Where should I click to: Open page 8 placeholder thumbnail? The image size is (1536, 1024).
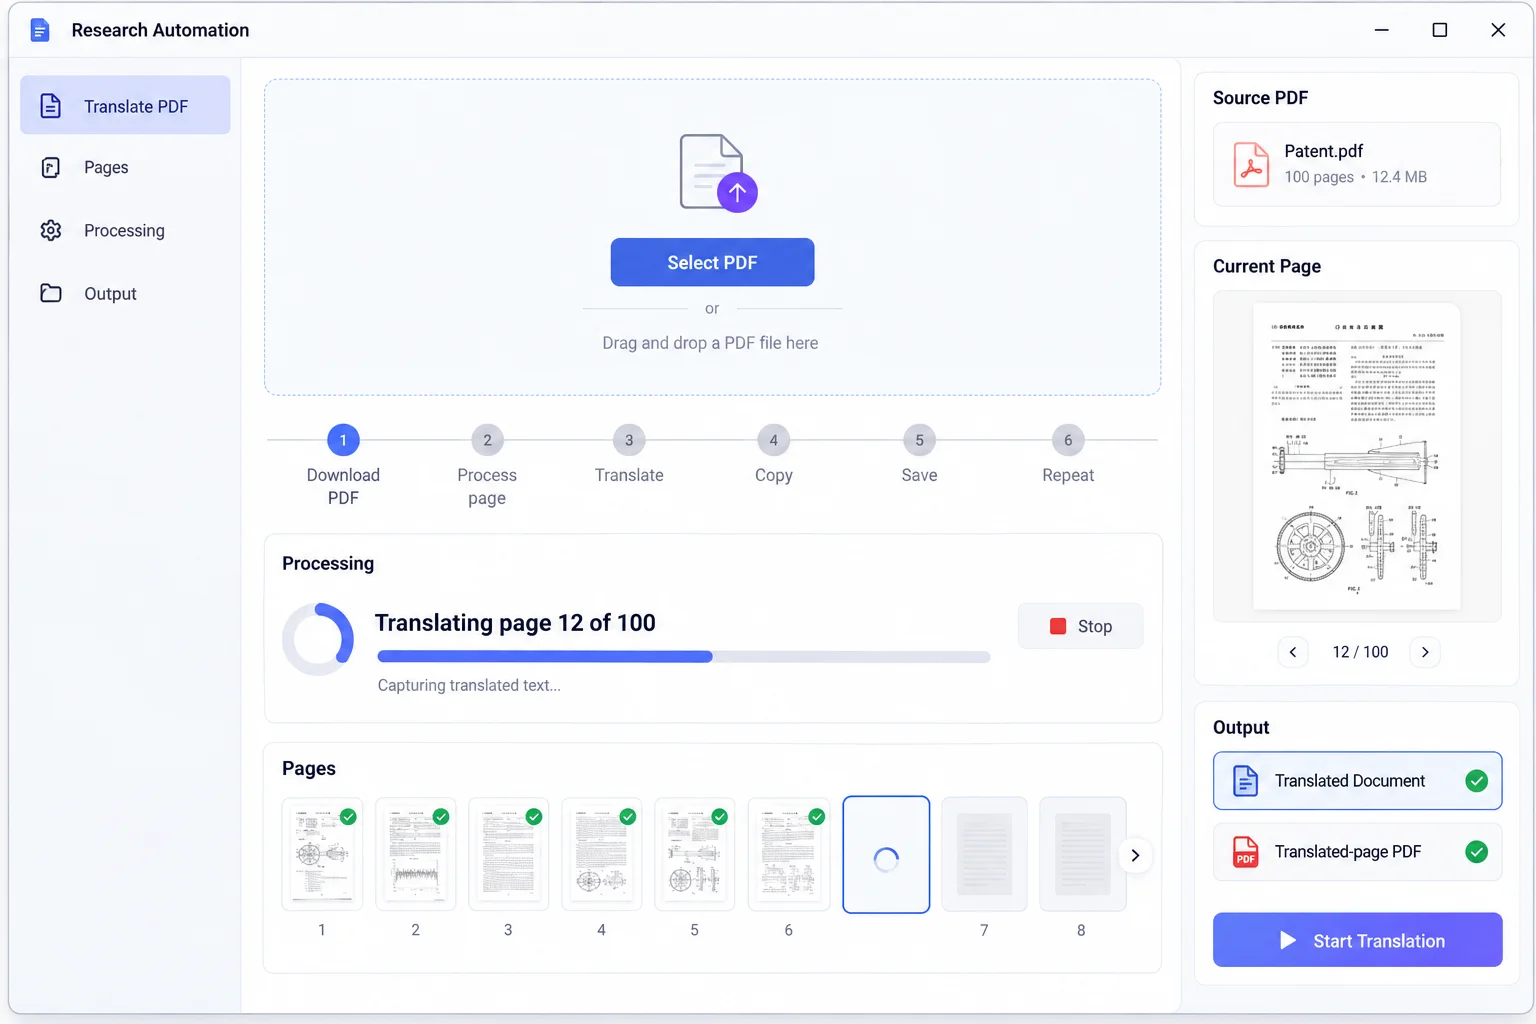(1082, 854)
